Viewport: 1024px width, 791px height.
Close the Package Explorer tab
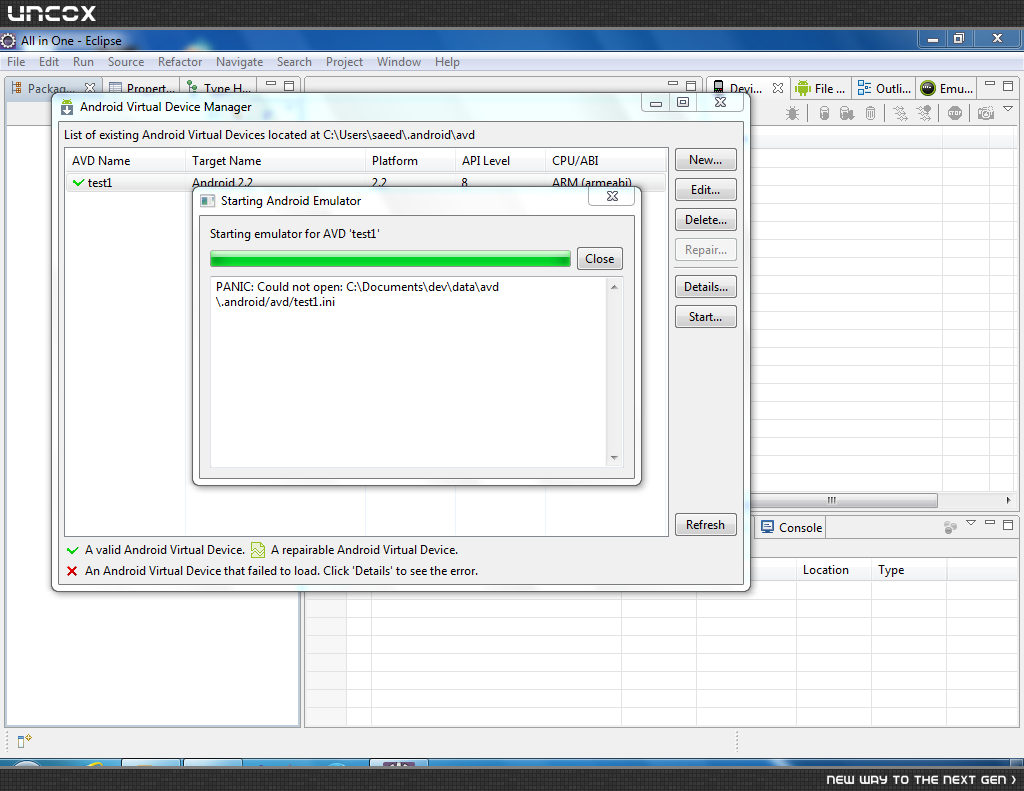click(90, 88)
